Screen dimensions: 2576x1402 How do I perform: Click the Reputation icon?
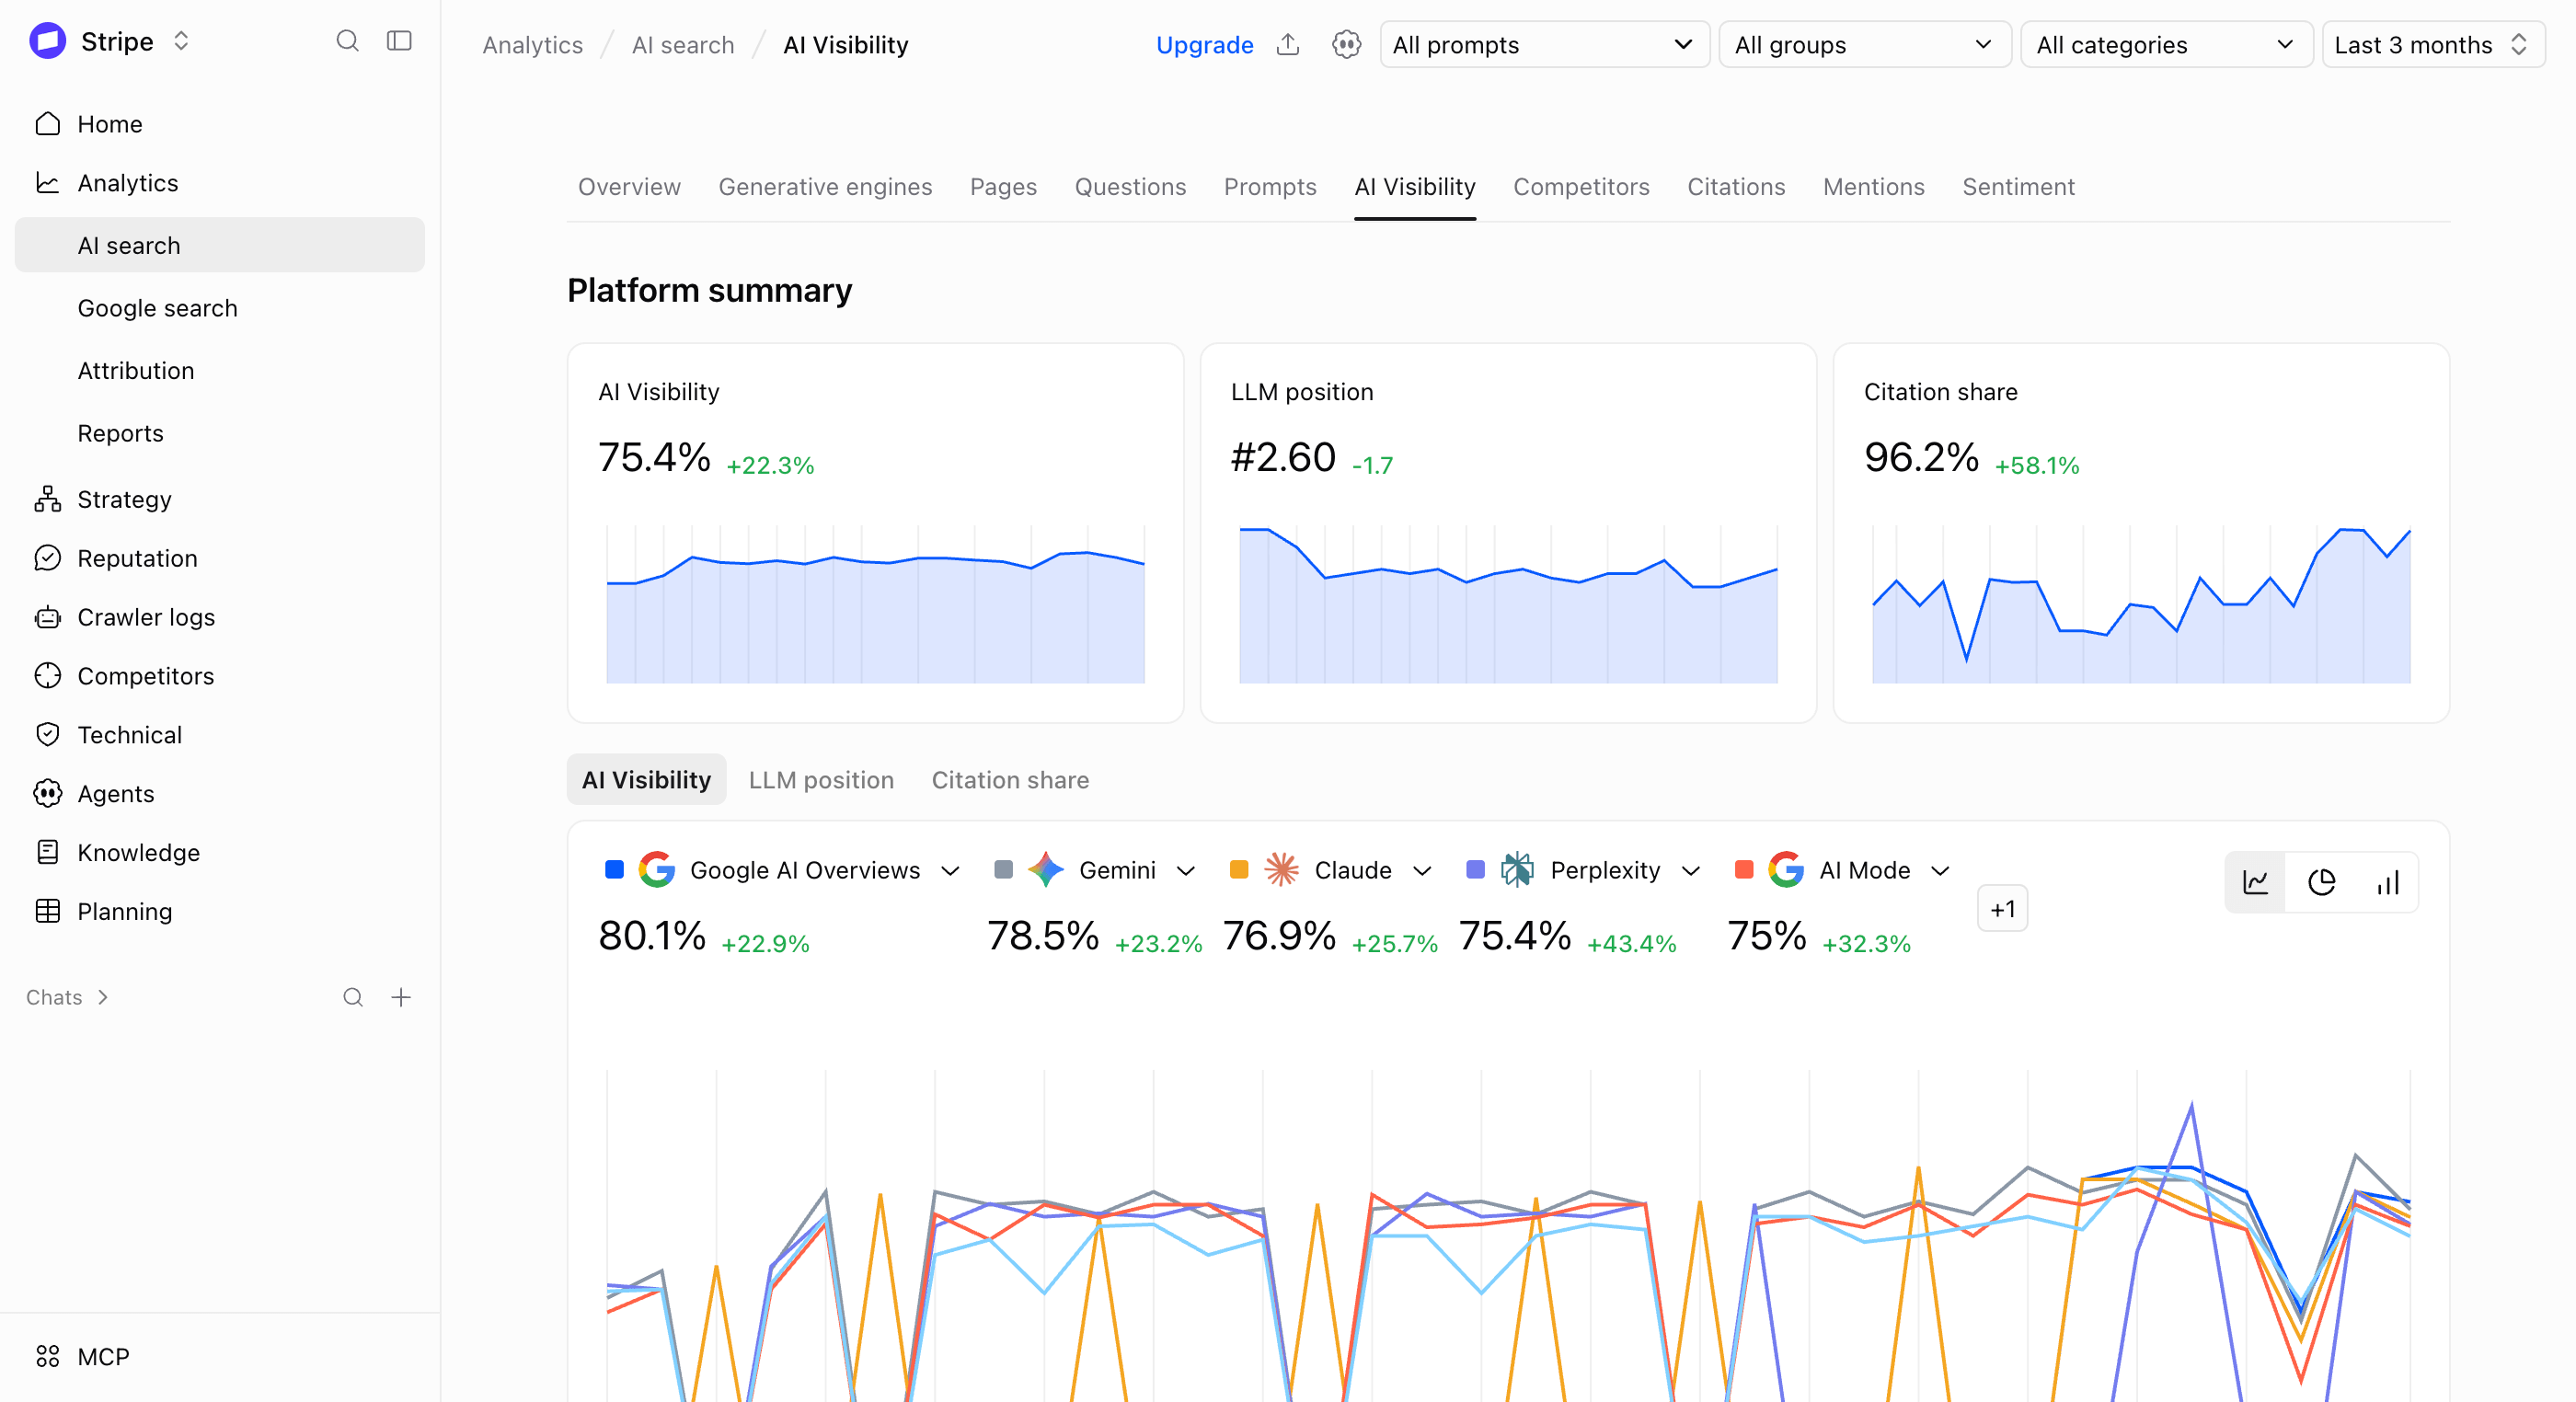[48, 558]
